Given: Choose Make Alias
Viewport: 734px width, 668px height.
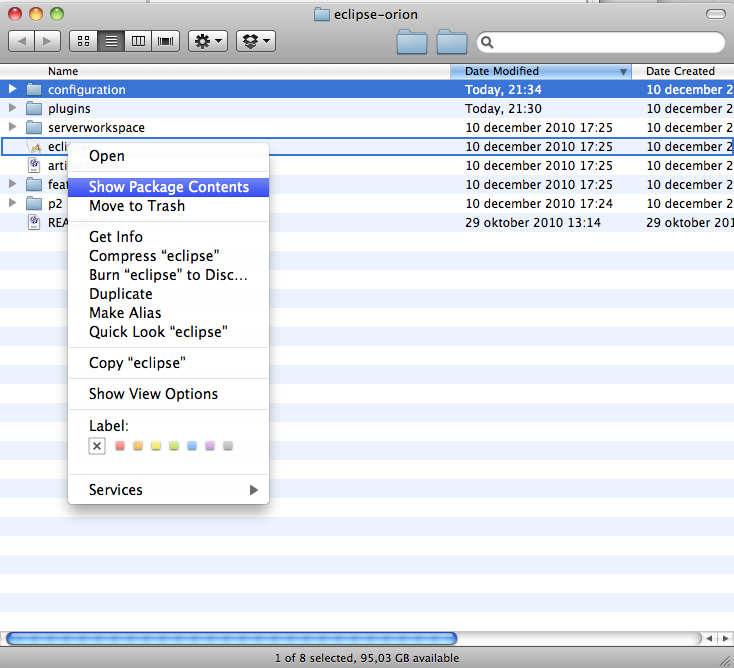Looking at the screenshot, I should pyautogui.click(x=169, y=313).
